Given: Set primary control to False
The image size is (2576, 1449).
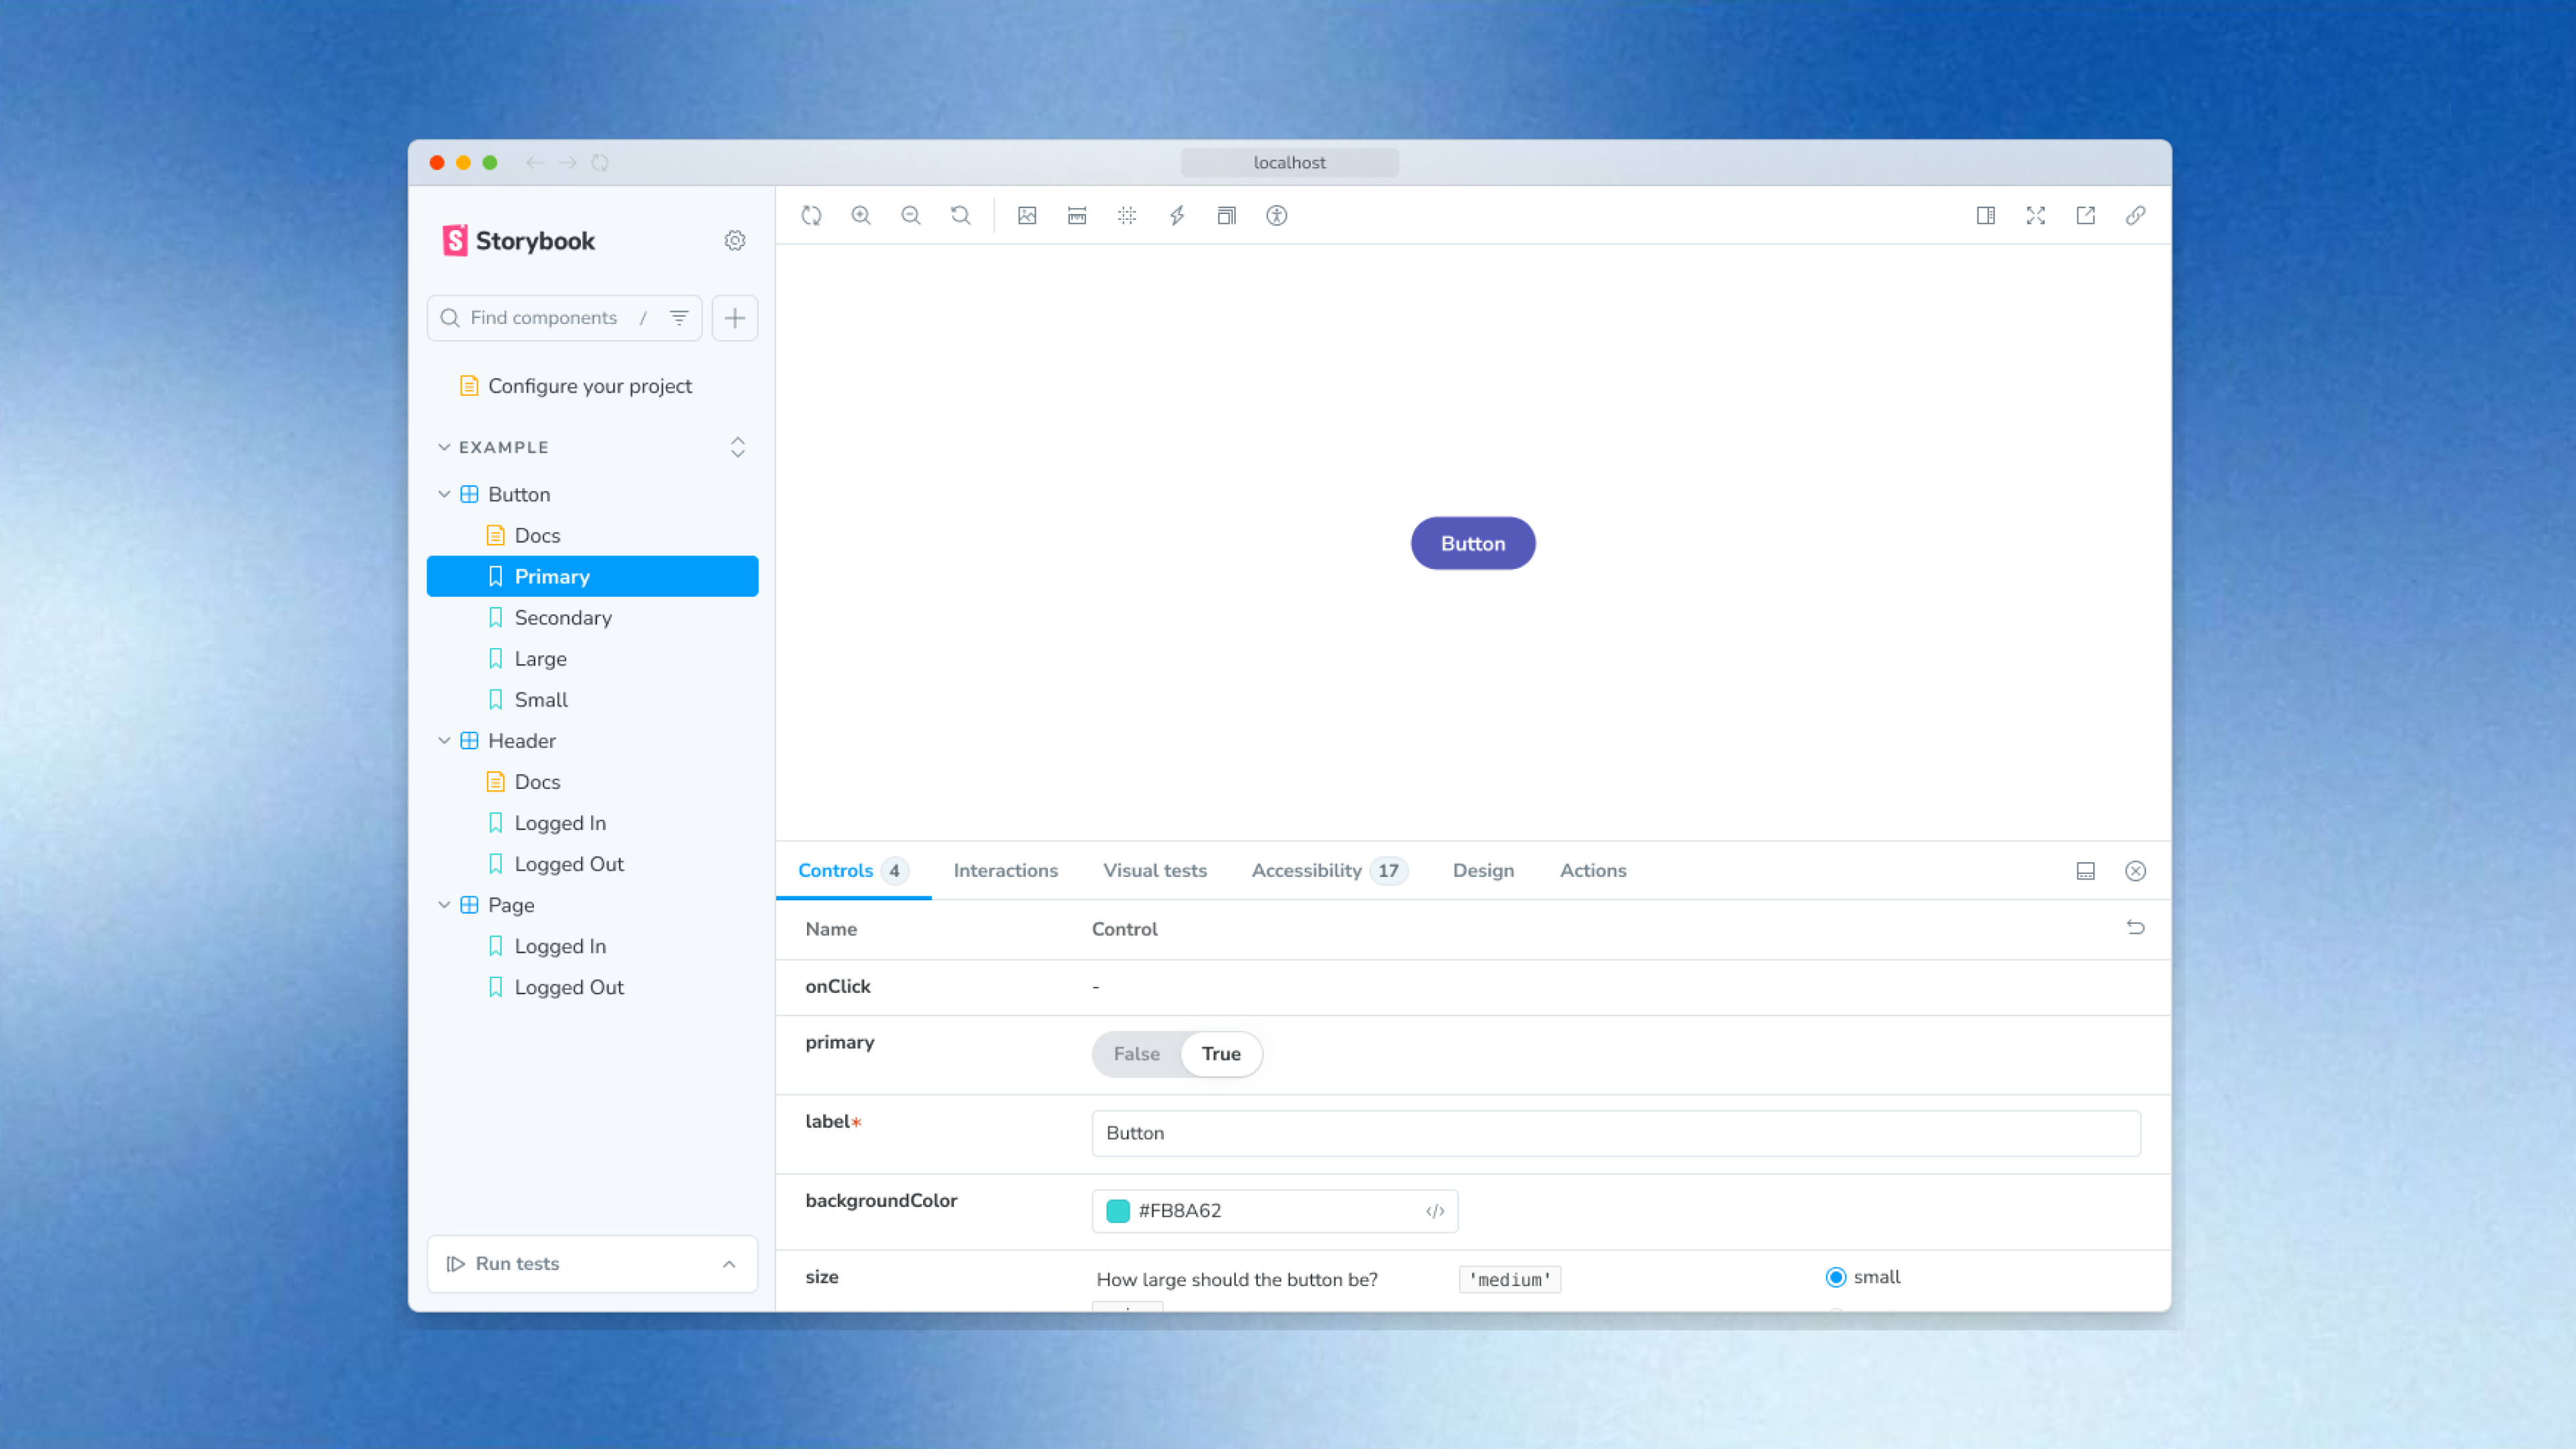Looking at the screenshot, I should click(x=1136, y=1054).
